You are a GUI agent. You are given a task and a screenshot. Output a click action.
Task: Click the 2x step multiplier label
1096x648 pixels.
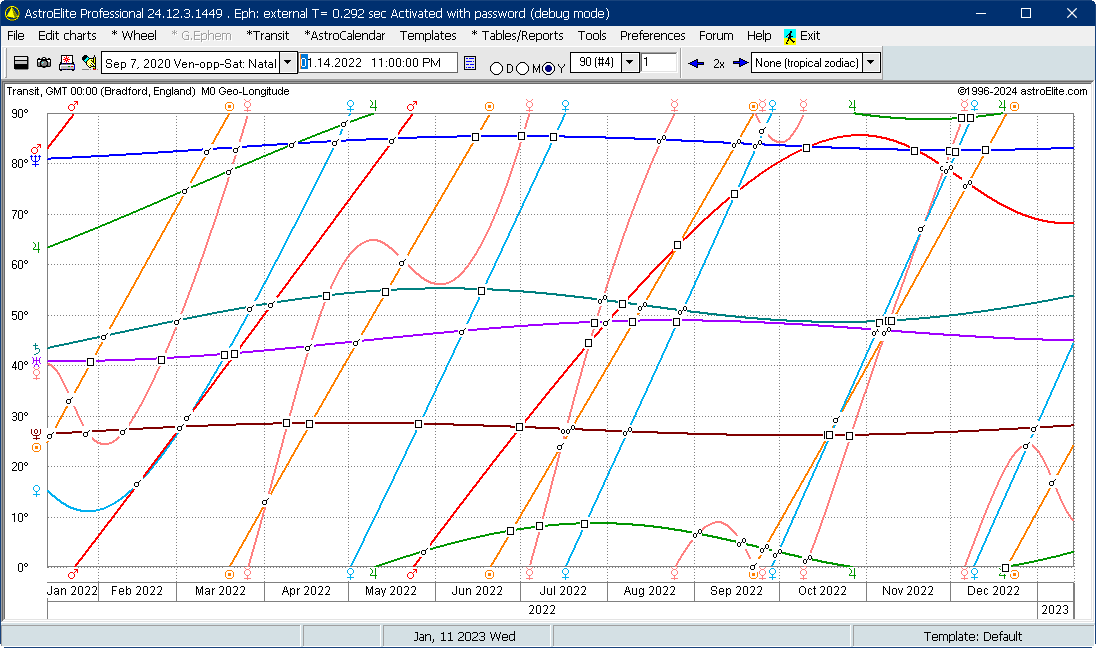click(719, 64)
